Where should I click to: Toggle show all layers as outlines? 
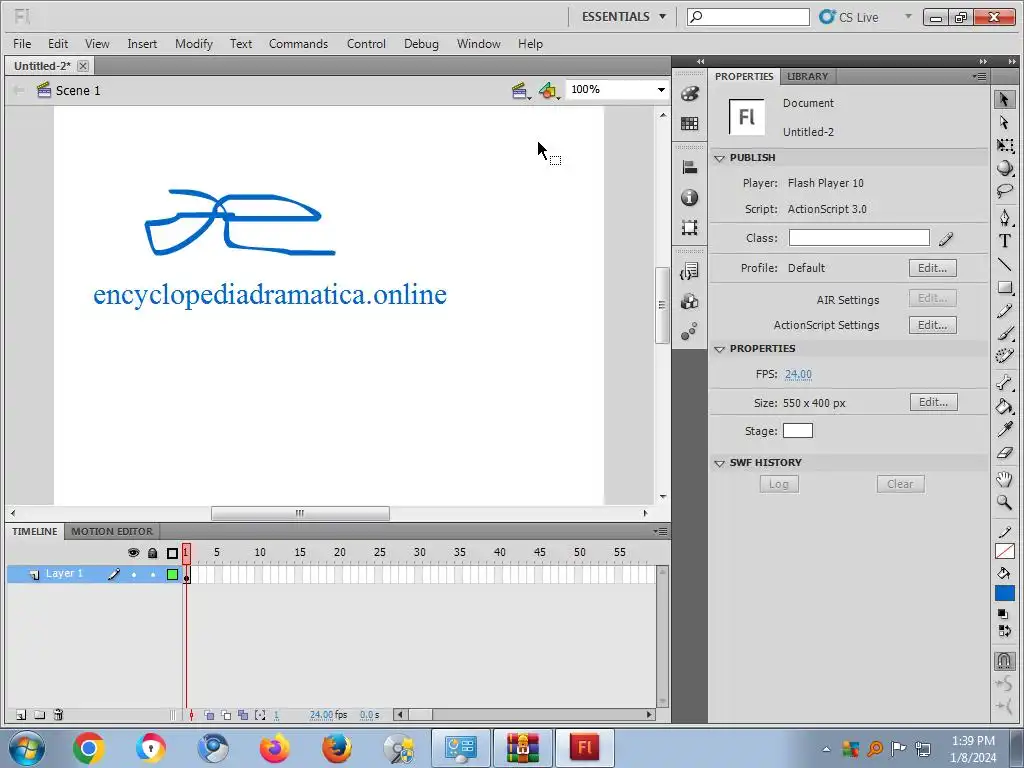[172, 553]
